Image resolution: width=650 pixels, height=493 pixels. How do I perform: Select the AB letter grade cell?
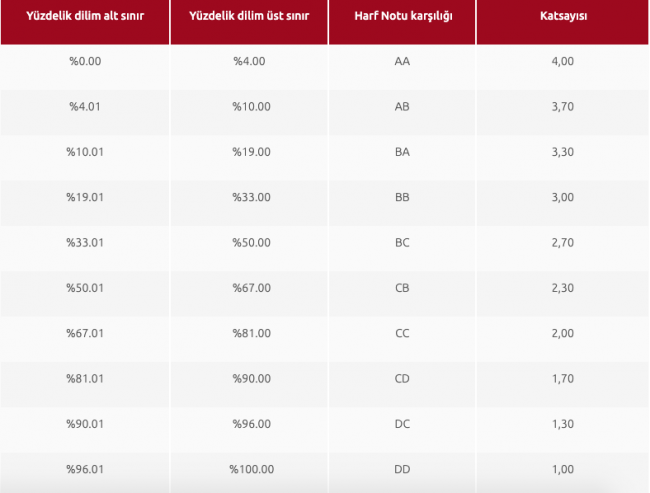coord(402,112)
